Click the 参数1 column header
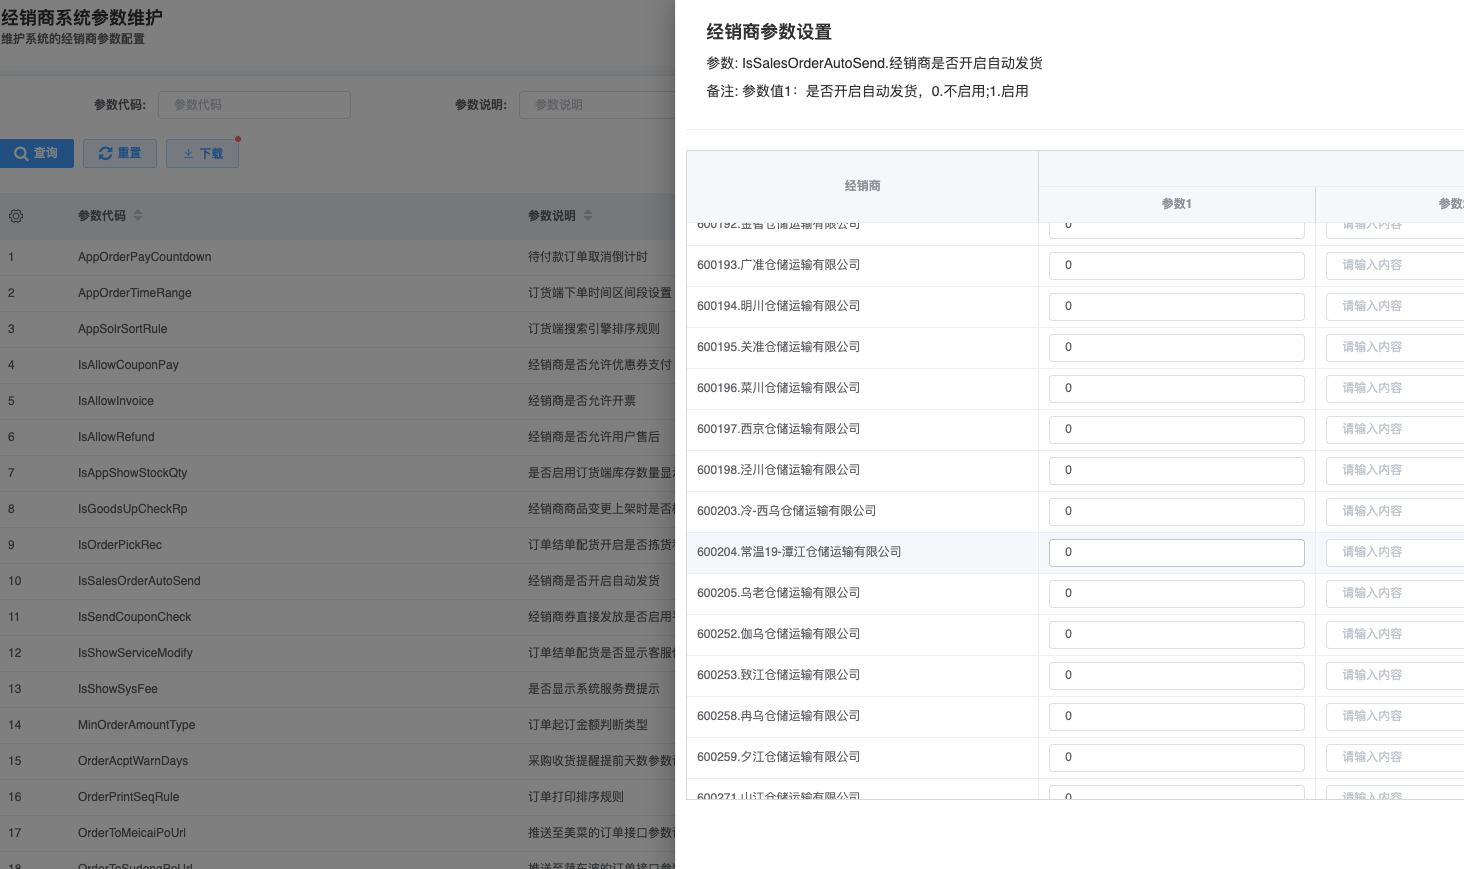1464x869 pixels. (1176, 204)
